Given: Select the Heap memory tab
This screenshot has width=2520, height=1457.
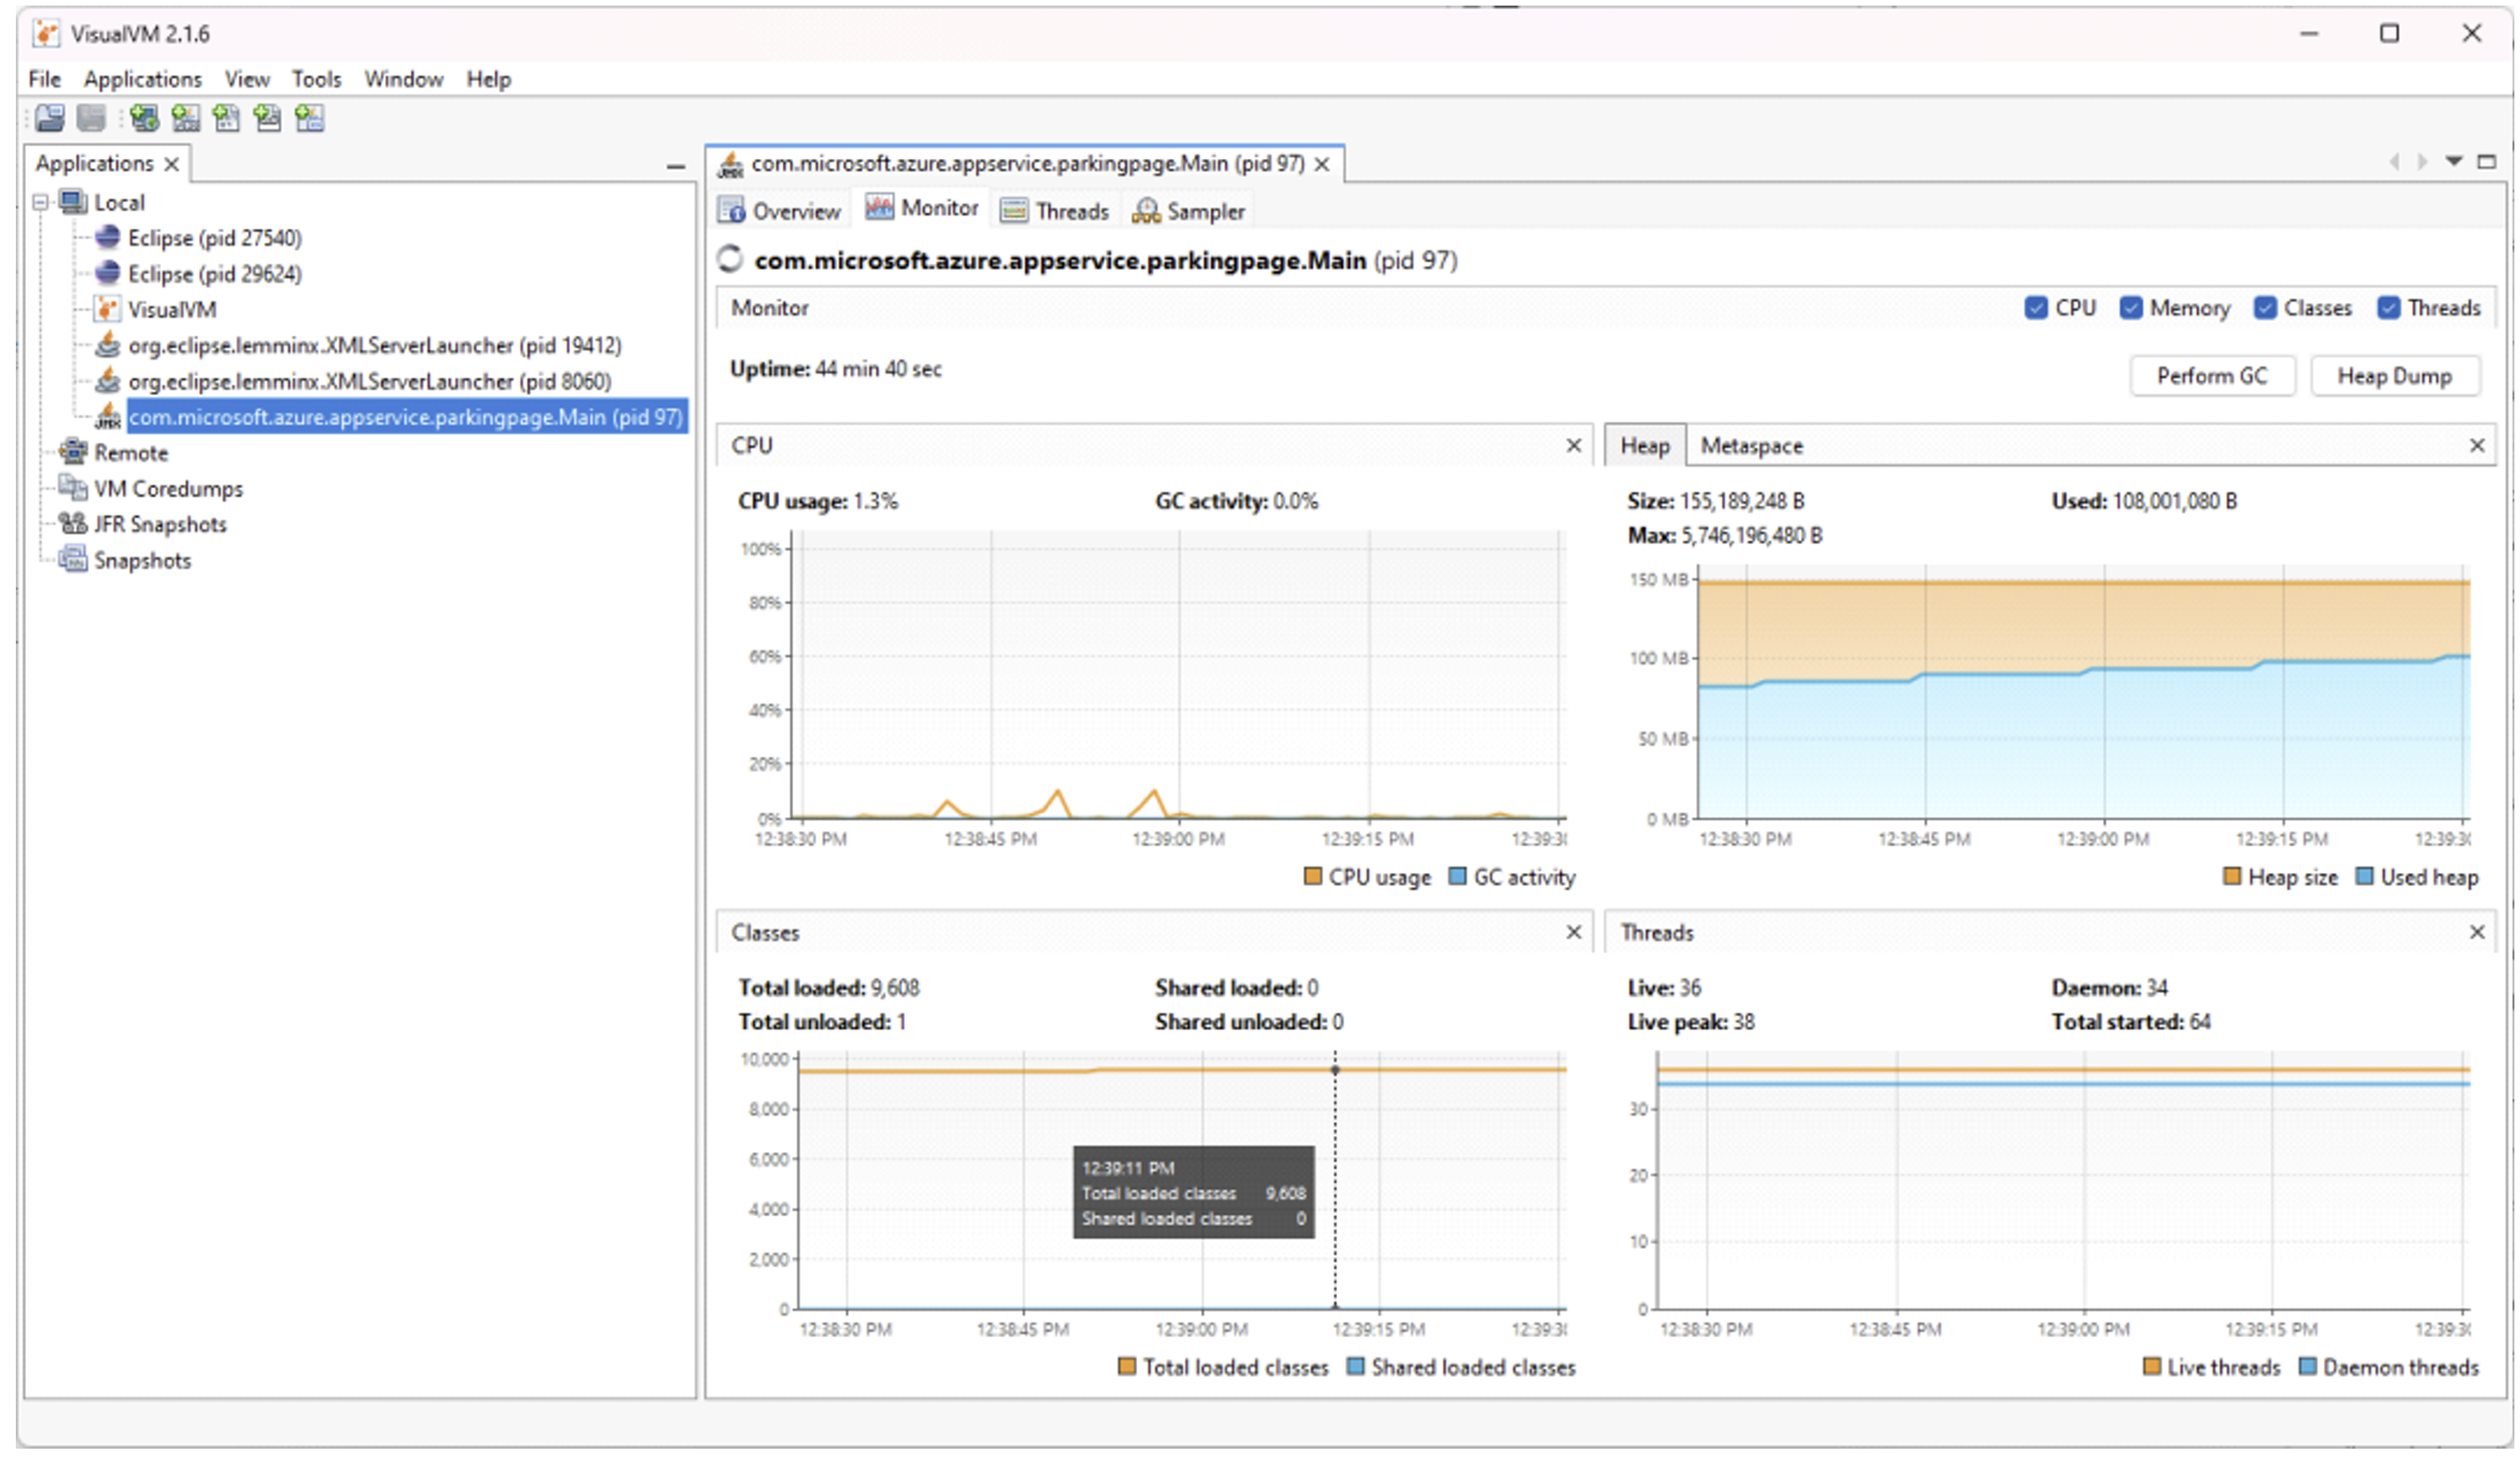Looking at the screenshot, I should pos(1645,446).
